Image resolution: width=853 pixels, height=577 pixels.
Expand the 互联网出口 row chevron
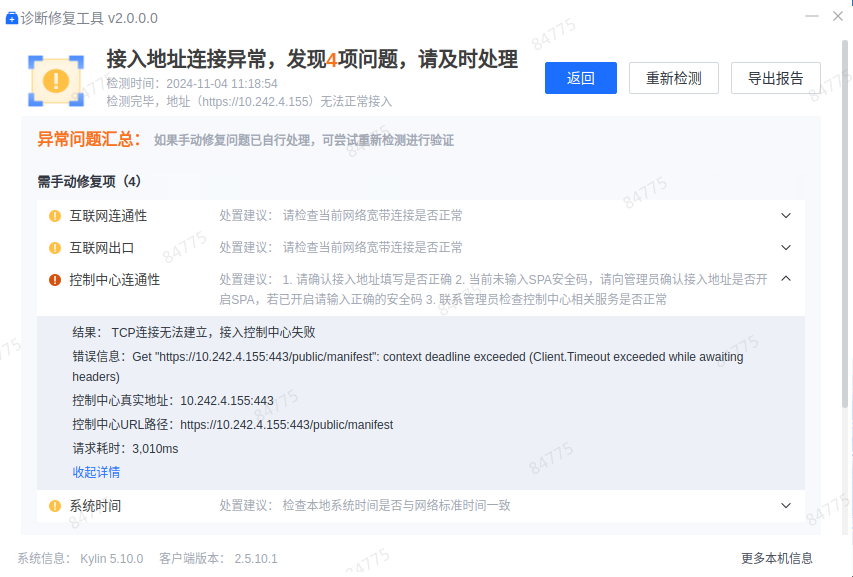[x=786, y=248]
